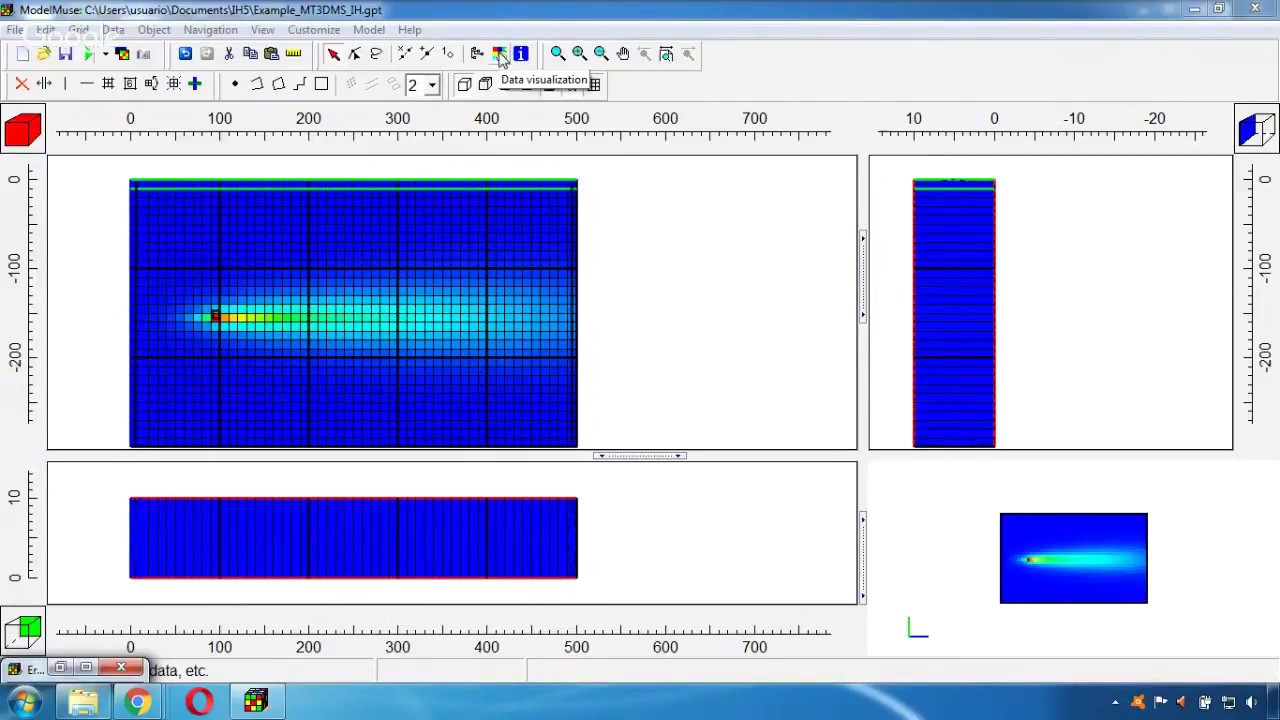1280x720 pixels.
Task: Click the save floppy disk icon
Action: 66,54
